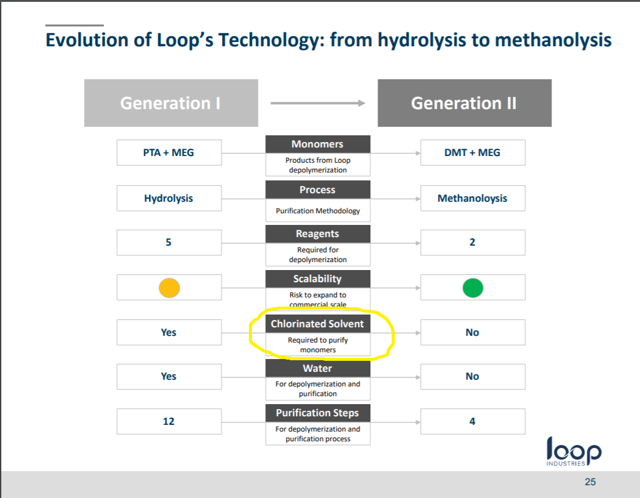Viewport: 640px width, 498px height.
Task: Click the Purification Steps header
Action: coord(318,413)
